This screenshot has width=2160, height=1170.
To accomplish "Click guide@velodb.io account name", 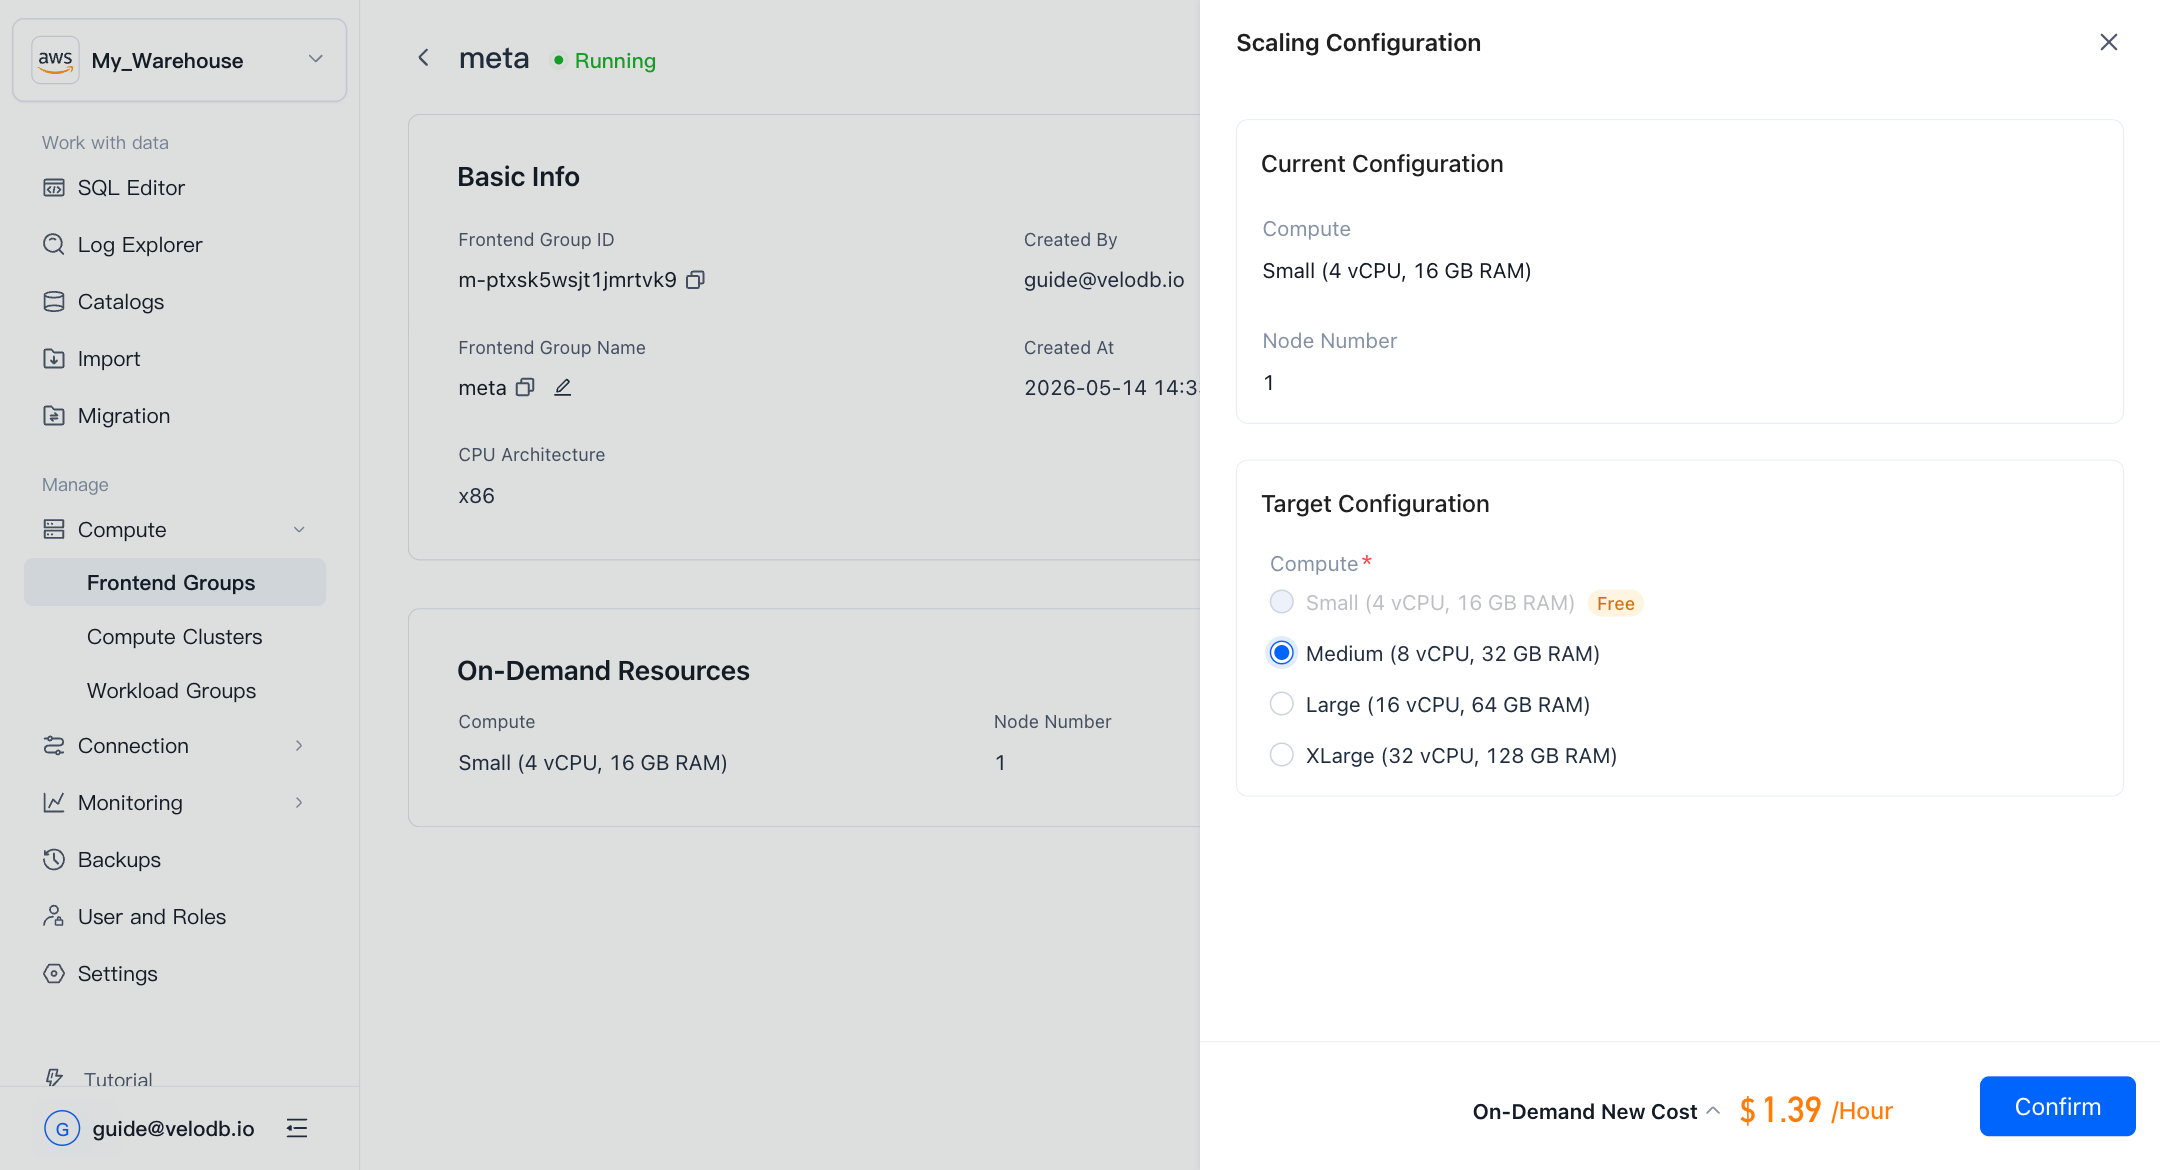I will click(x=173, y=1129).
